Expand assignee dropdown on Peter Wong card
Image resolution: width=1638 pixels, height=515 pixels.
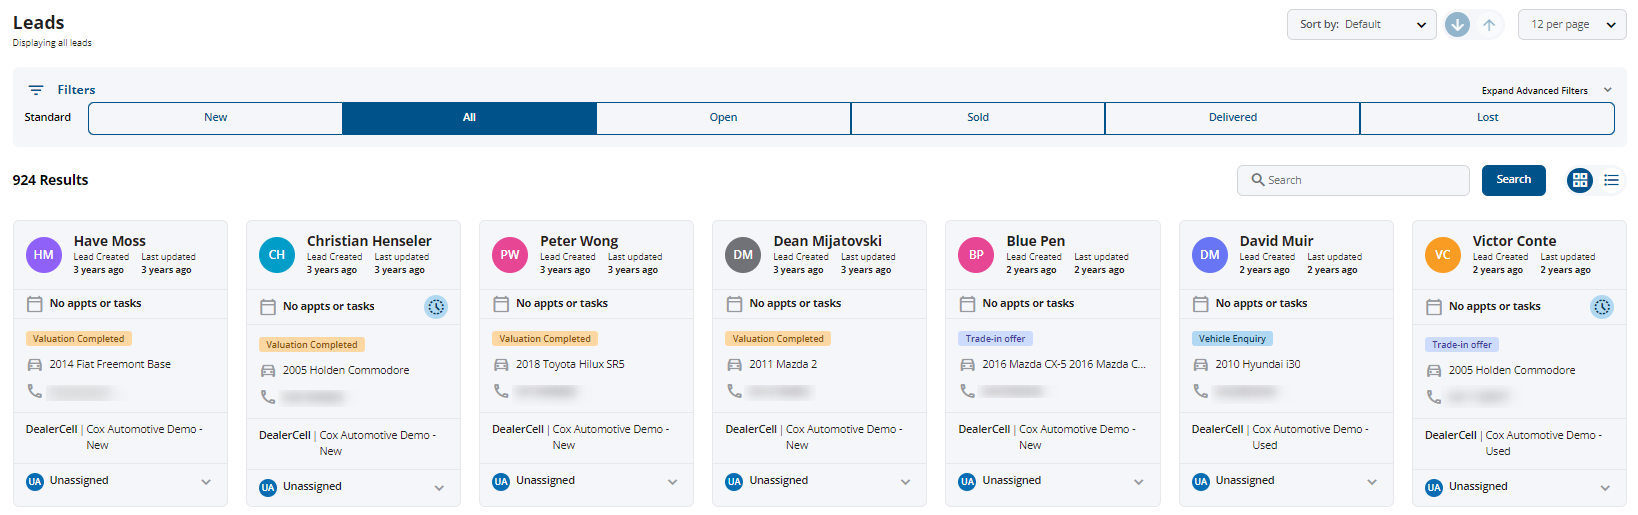click(673, 482)
